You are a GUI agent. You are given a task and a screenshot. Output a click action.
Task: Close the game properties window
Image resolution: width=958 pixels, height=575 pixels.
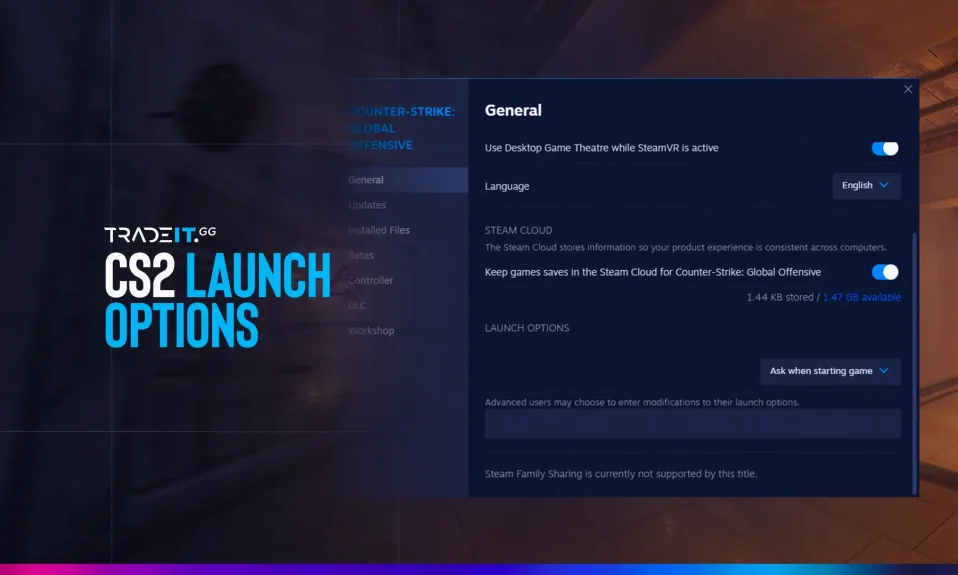click(x=908, y=89)
